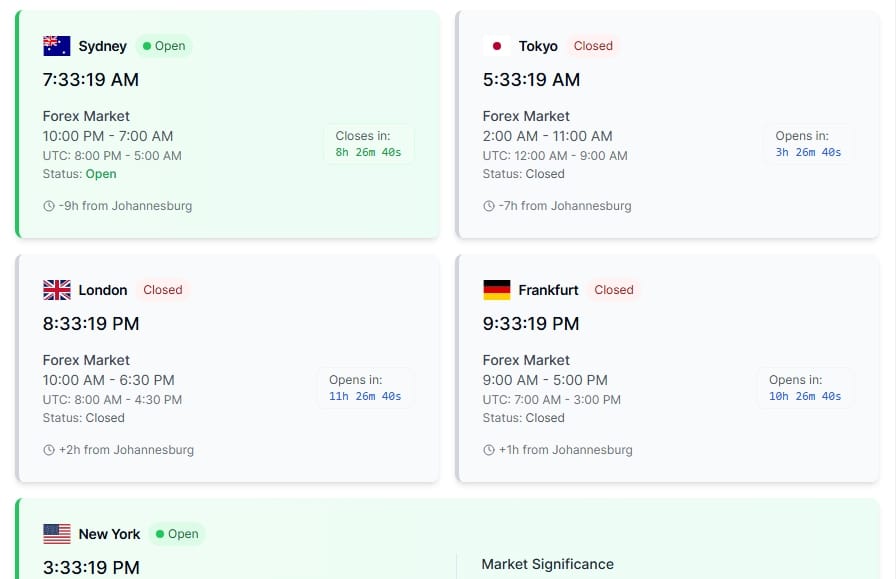
Task: Click Frankfurt's 'Opens in' countdown box
Action: (805, 388)
